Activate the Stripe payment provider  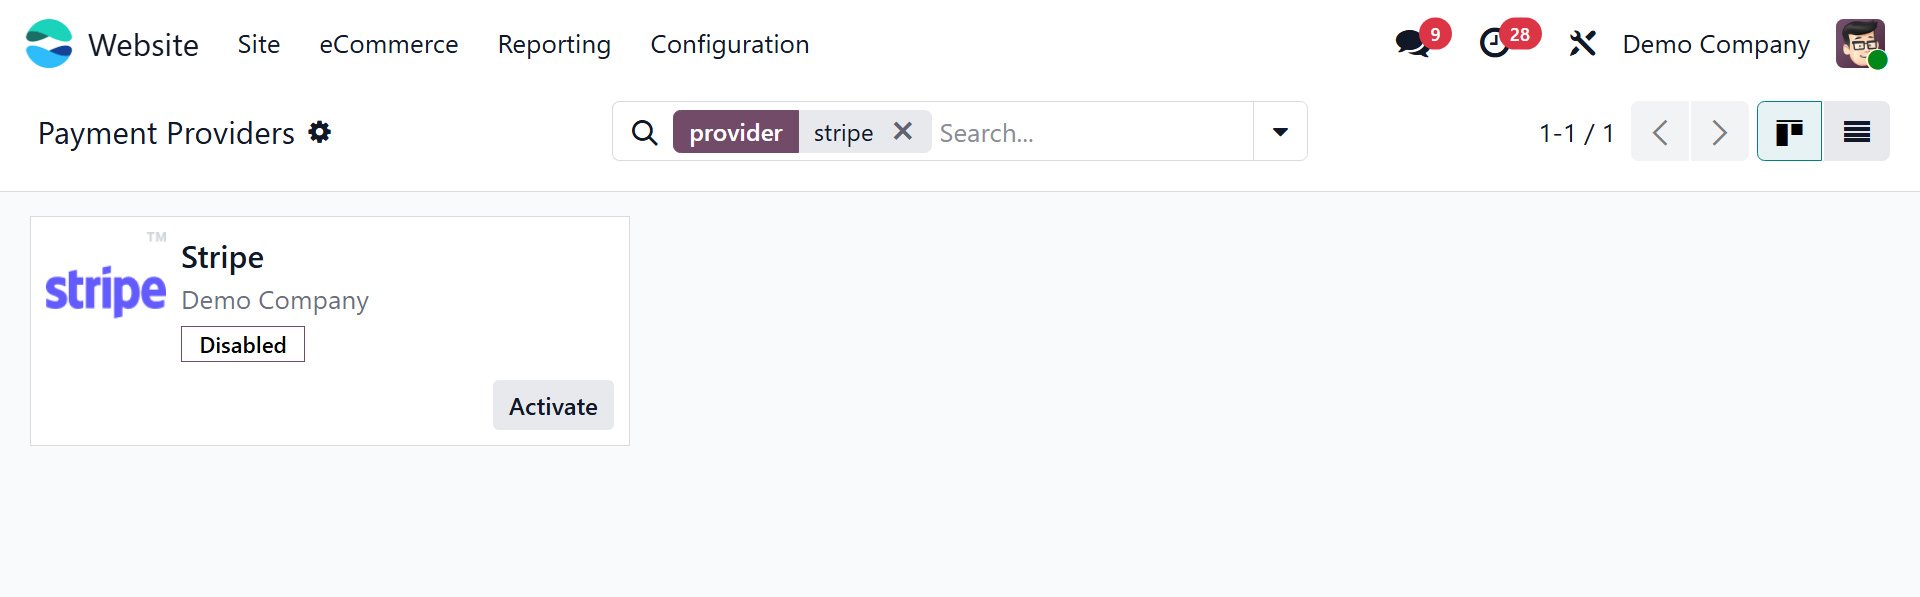553,405
